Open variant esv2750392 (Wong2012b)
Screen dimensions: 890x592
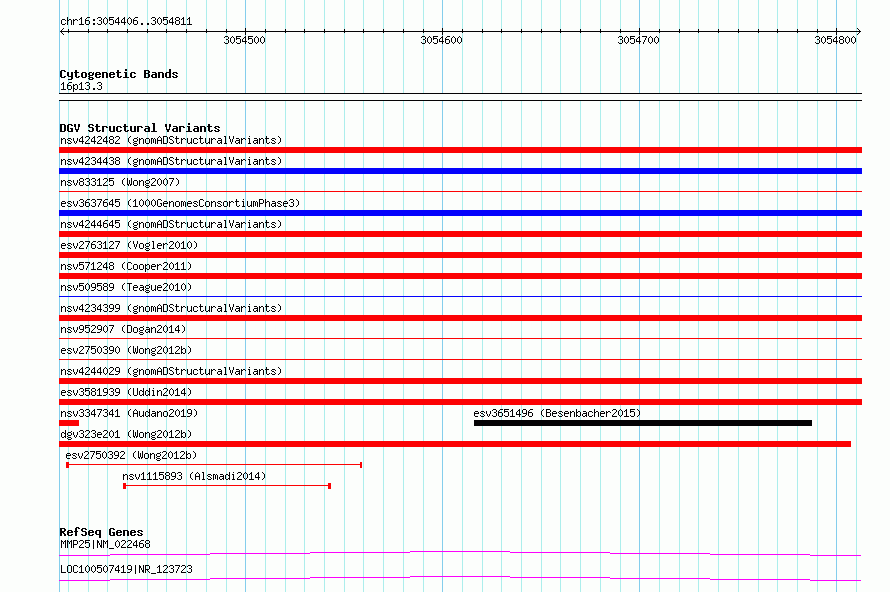(131, 455)
